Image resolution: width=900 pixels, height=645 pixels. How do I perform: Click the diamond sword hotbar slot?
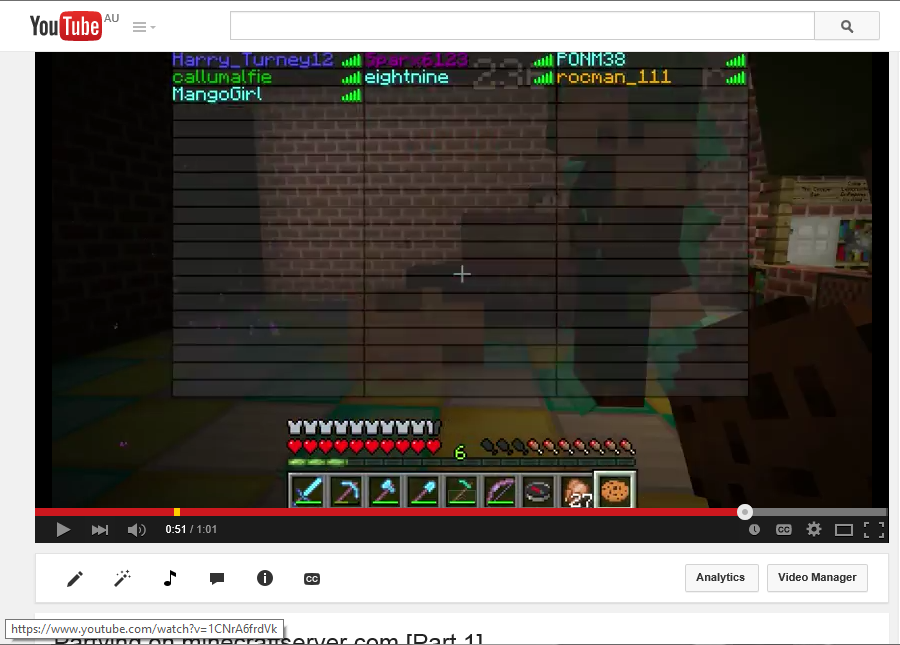[x=307, y=491]
